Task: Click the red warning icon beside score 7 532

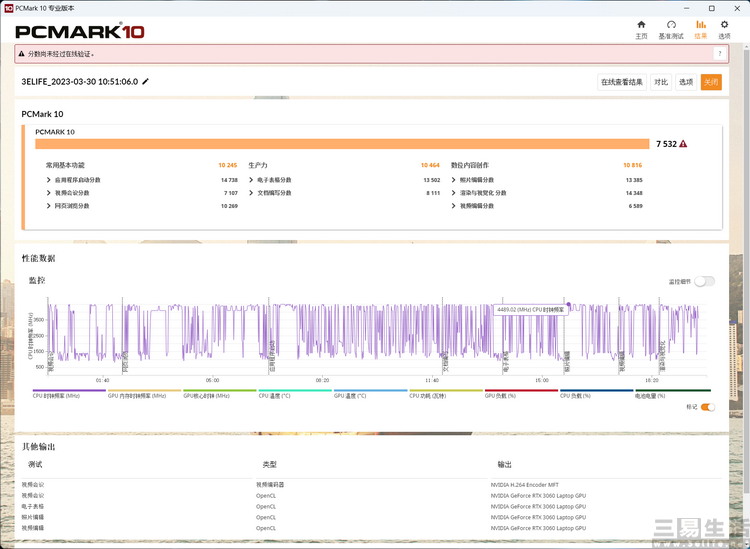Action: [683, 143]
